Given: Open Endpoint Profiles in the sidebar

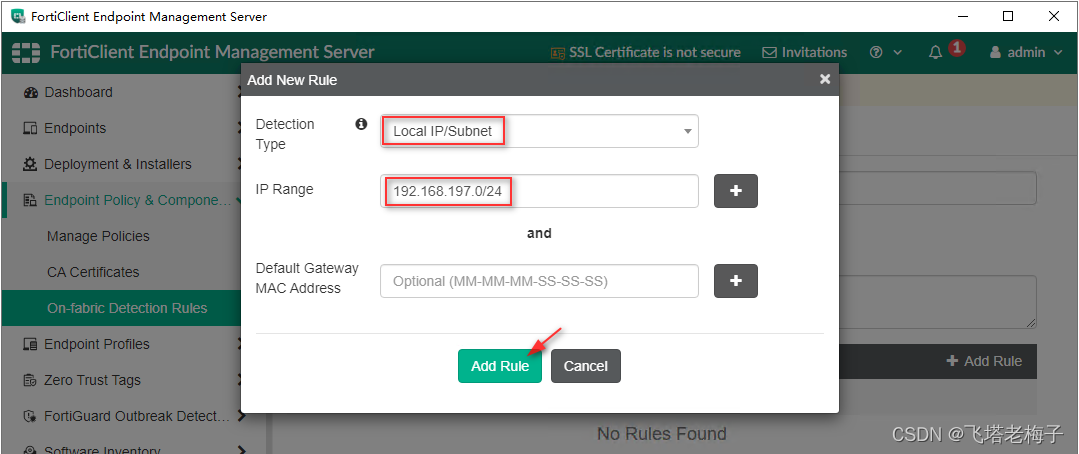Looking at the screenshot, I should (96, 344).
